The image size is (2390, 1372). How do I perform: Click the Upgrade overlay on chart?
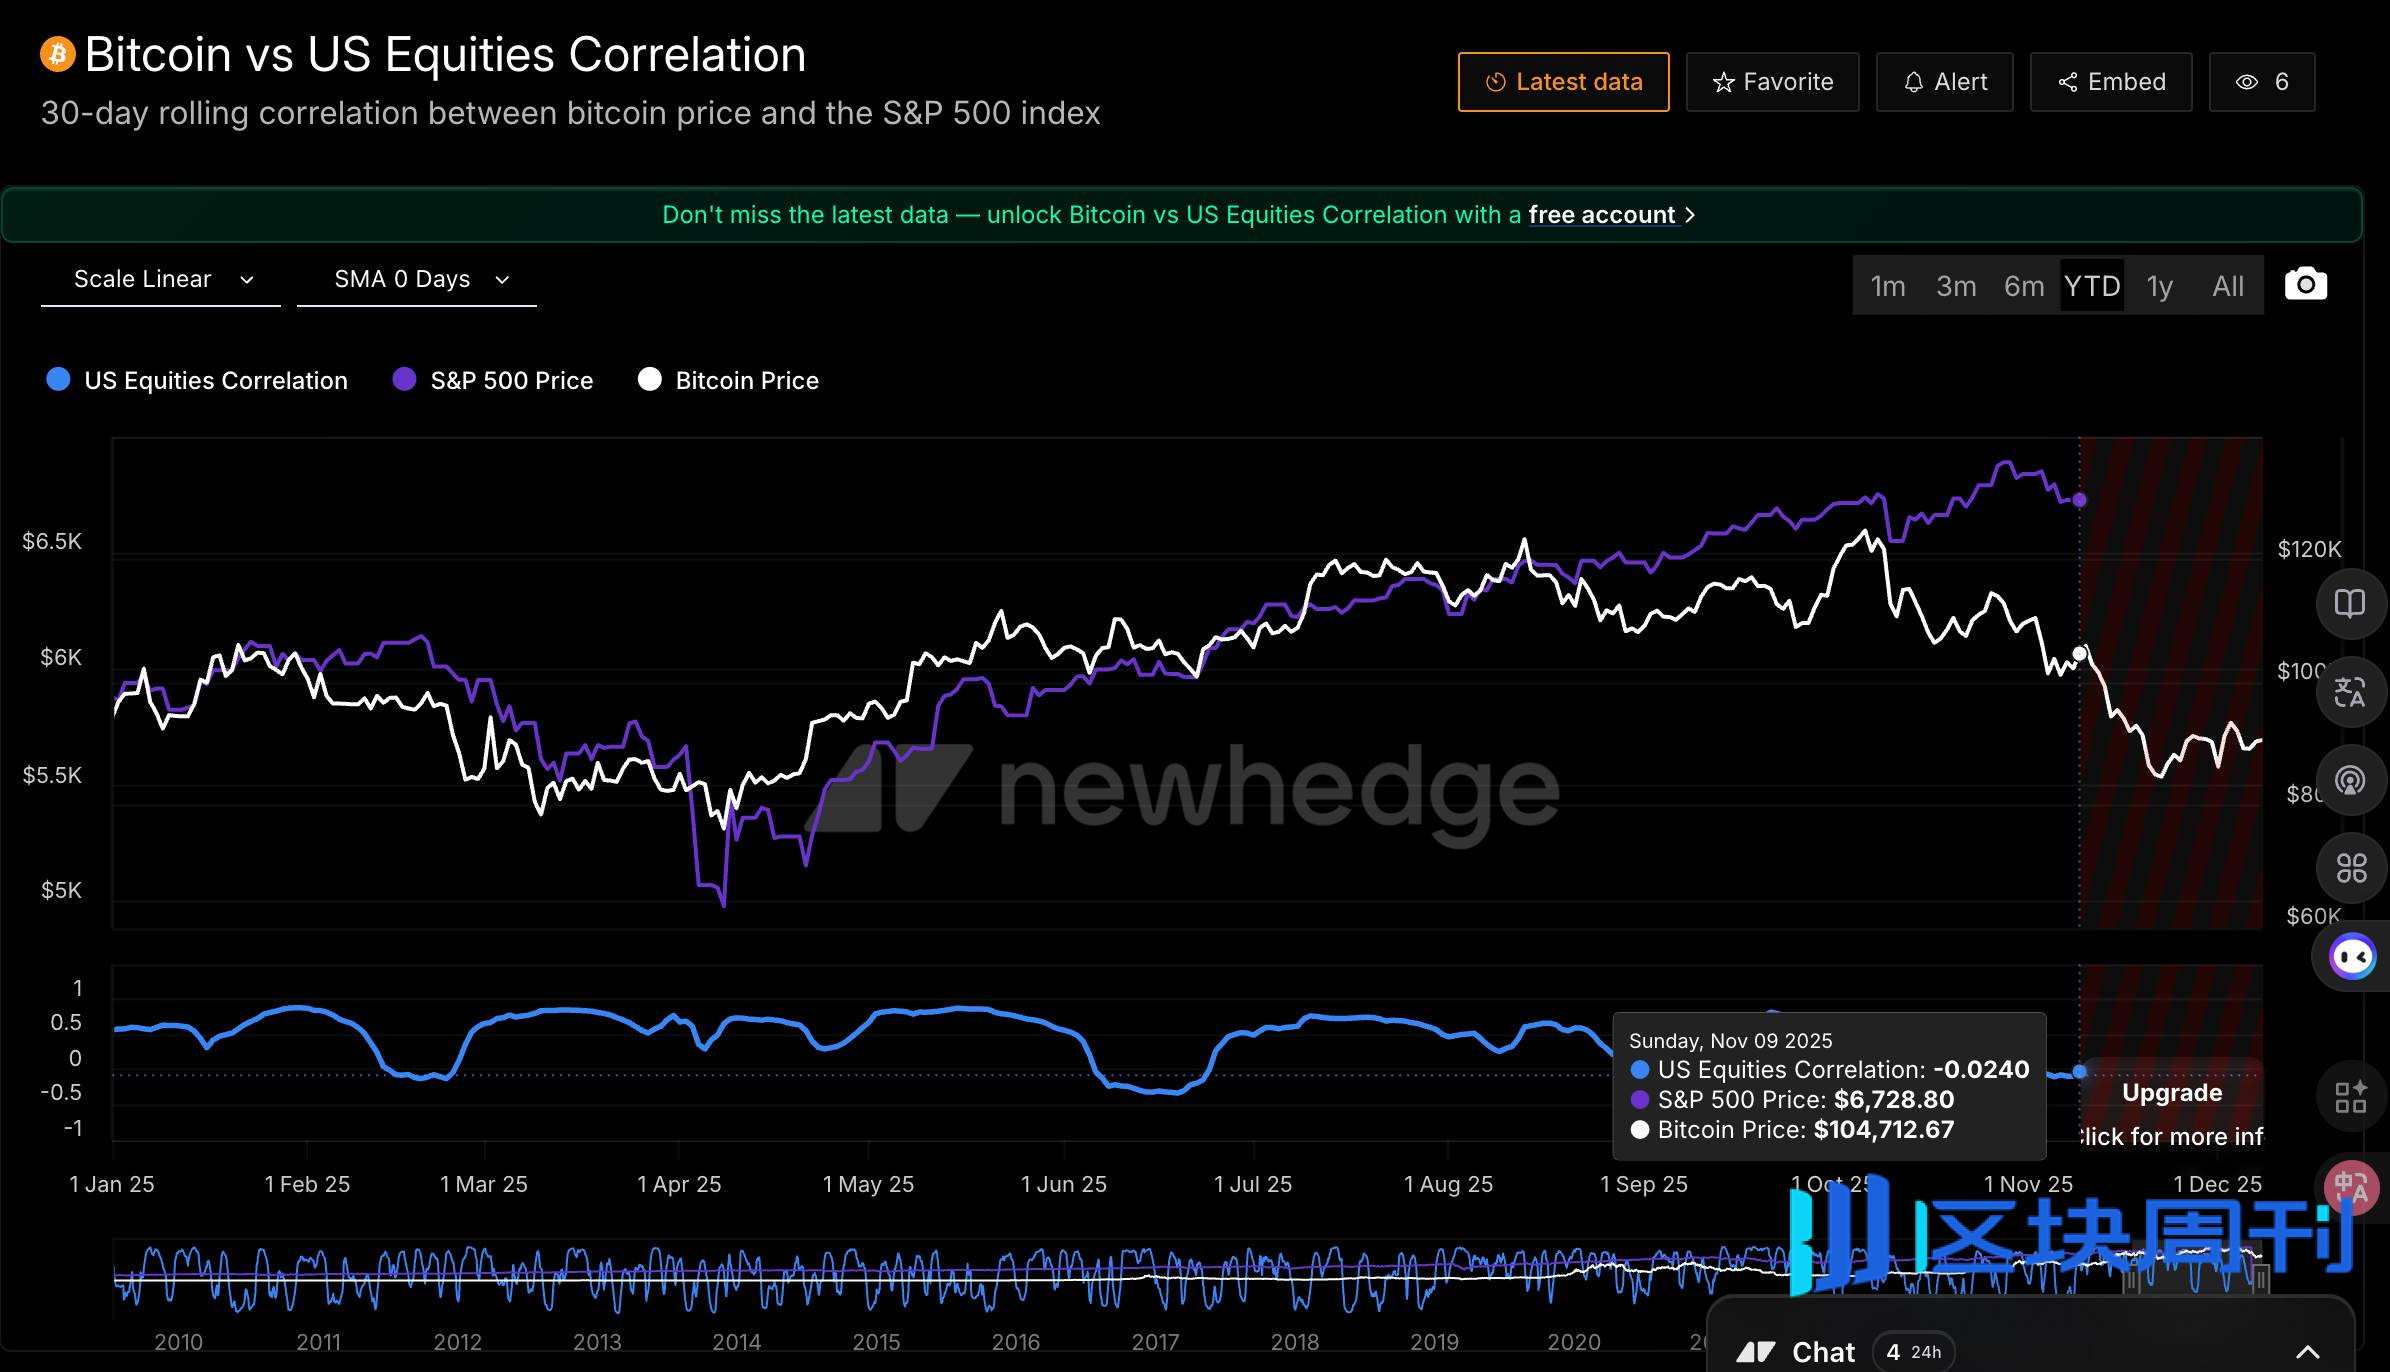coord(2171,1093)
